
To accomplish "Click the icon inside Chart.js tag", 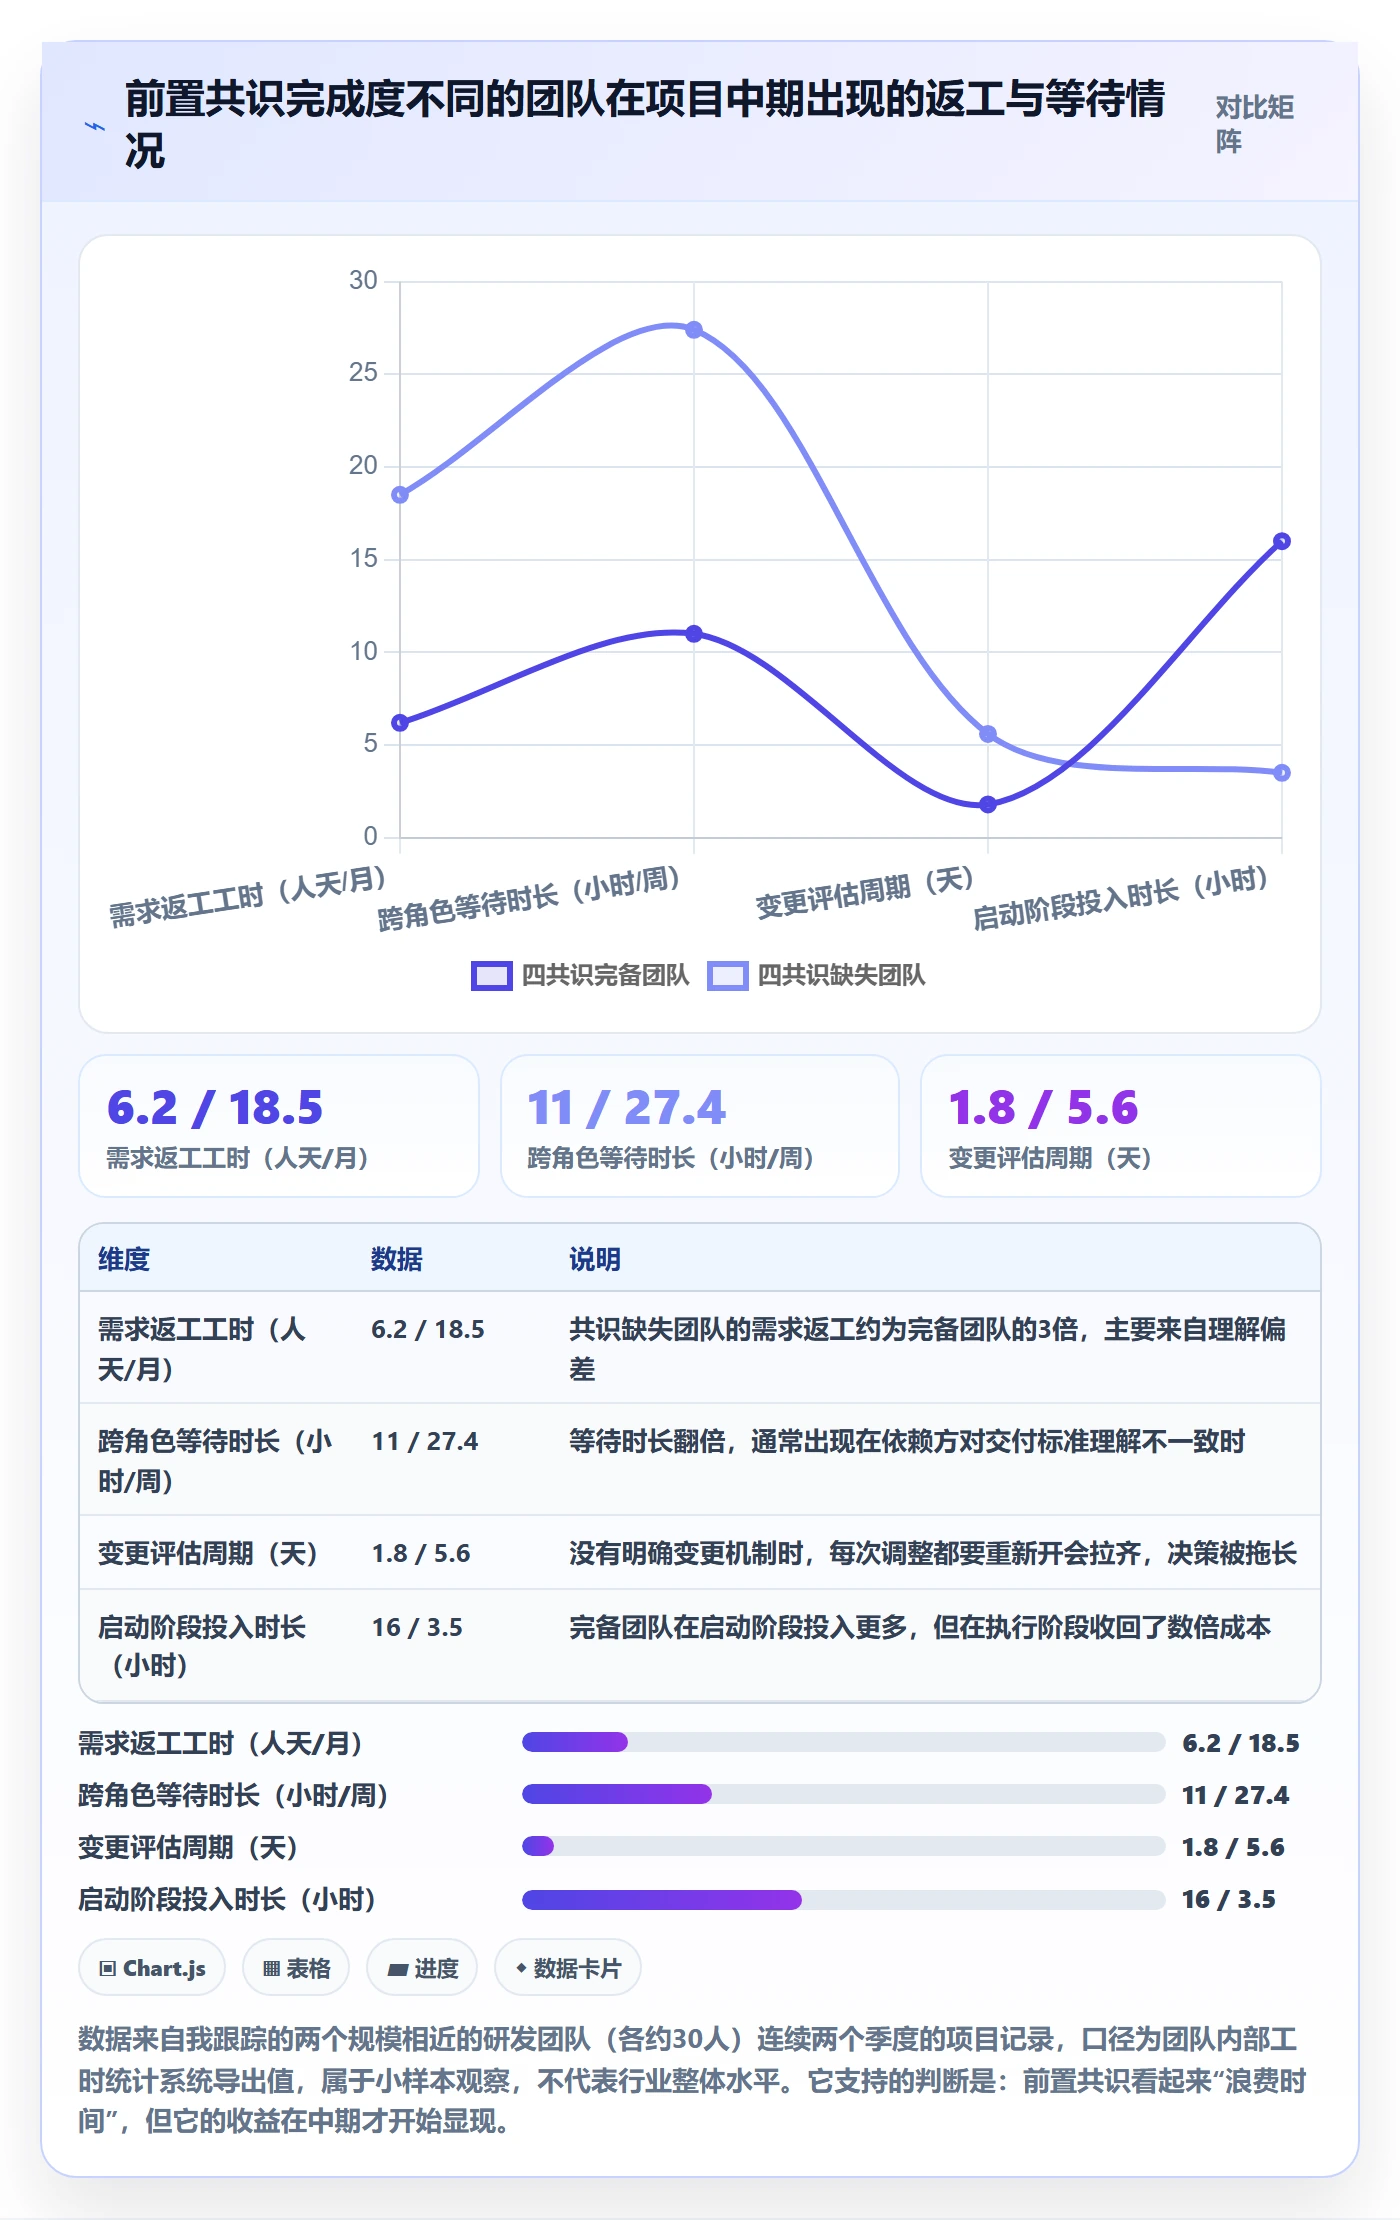I will (108, 1969).
